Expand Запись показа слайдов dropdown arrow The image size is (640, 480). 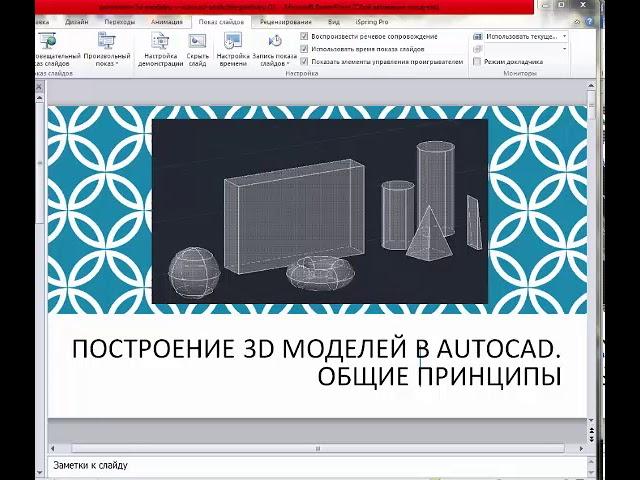click(x=288, y=64)
